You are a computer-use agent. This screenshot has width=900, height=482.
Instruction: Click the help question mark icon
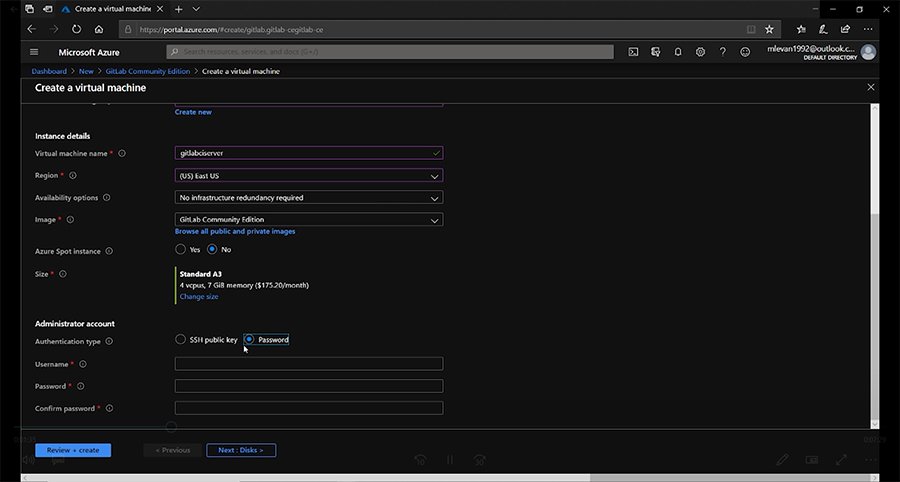(x=722, y=52)
